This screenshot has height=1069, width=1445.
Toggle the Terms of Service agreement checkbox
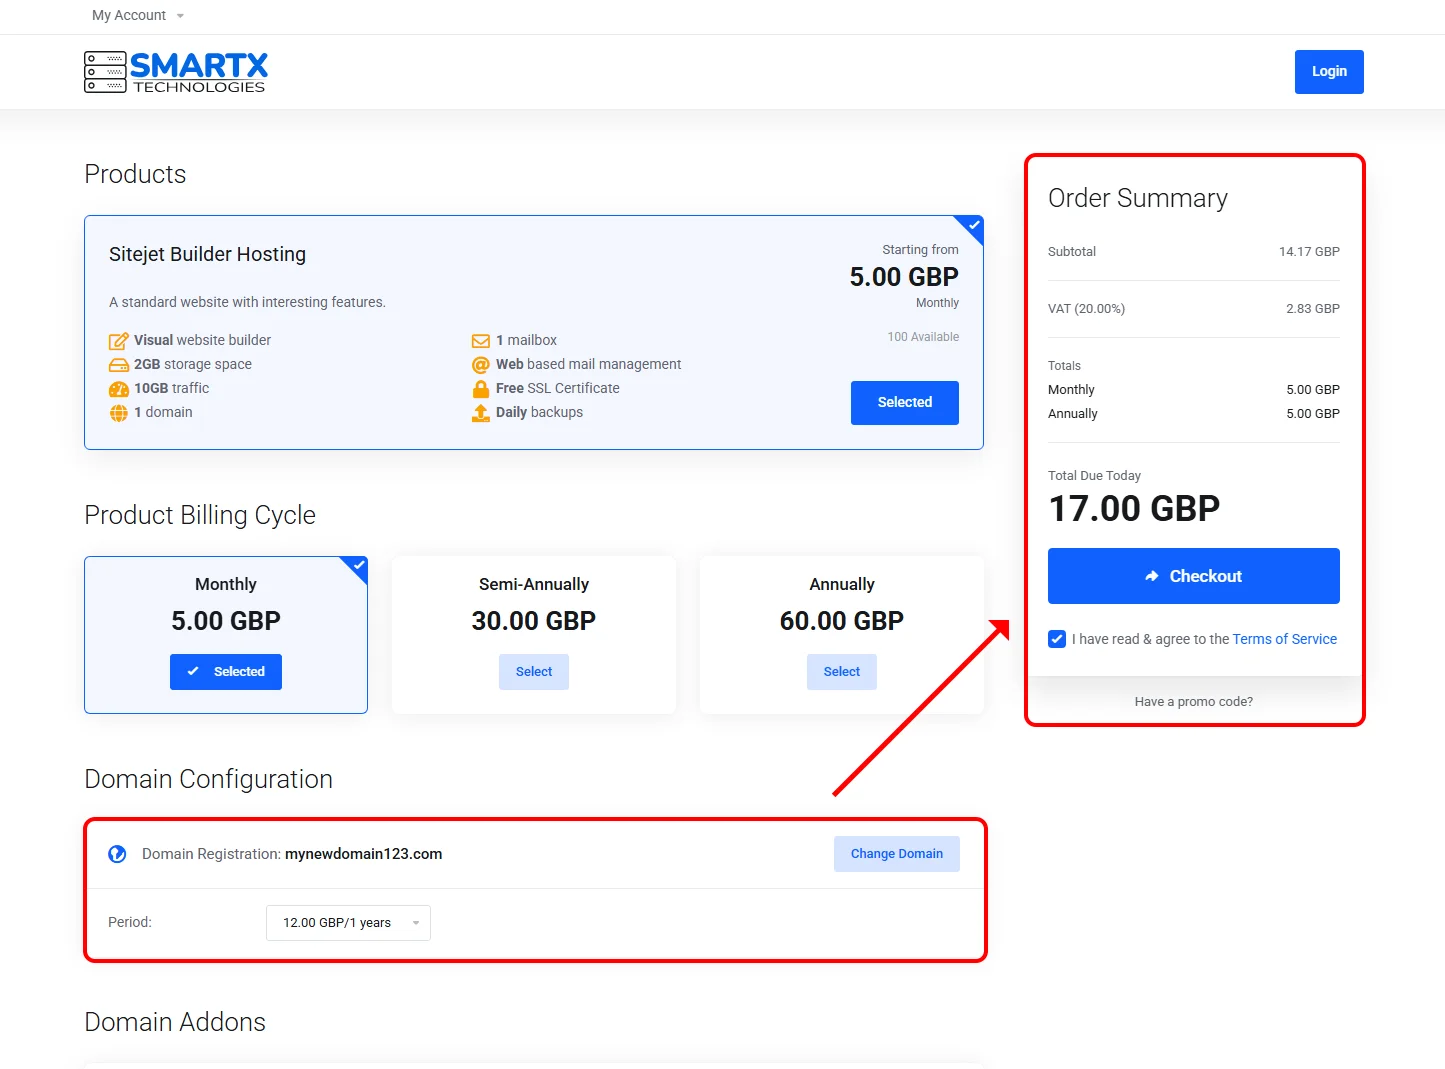(1057, 639)
